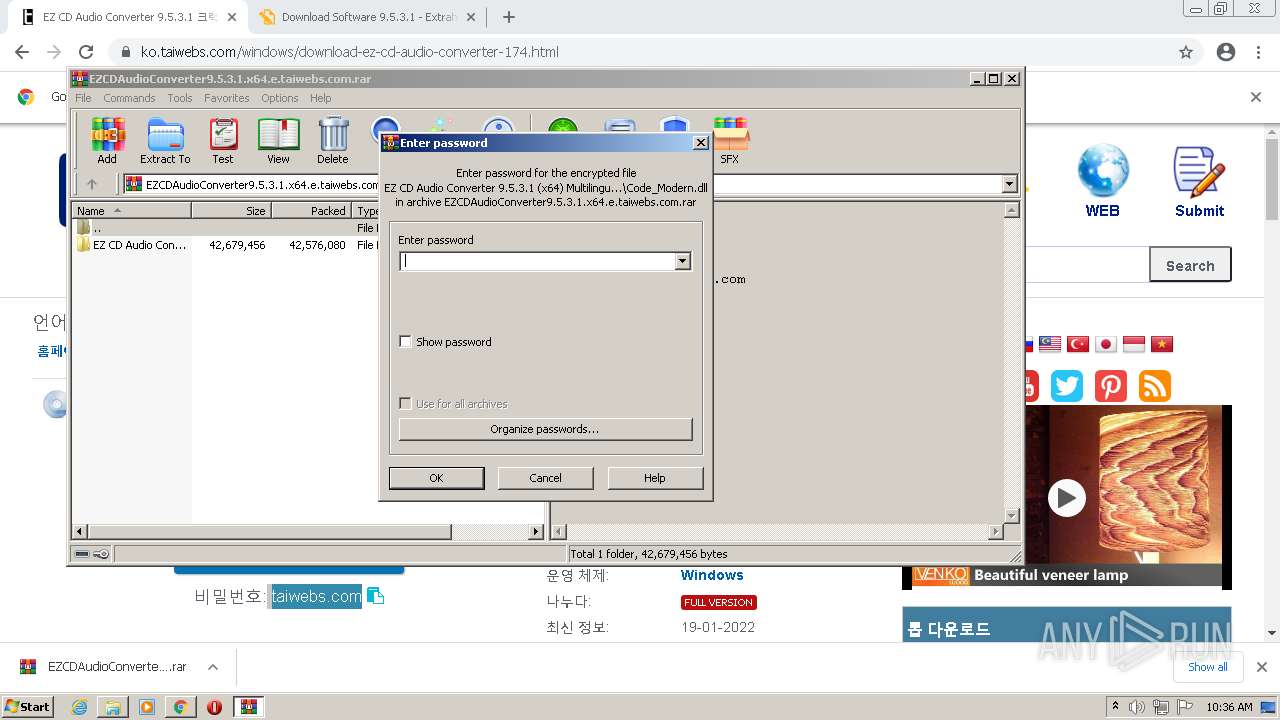Click the Windows link on the webpage
This screenshot has height=720, width=1280.
712,575
